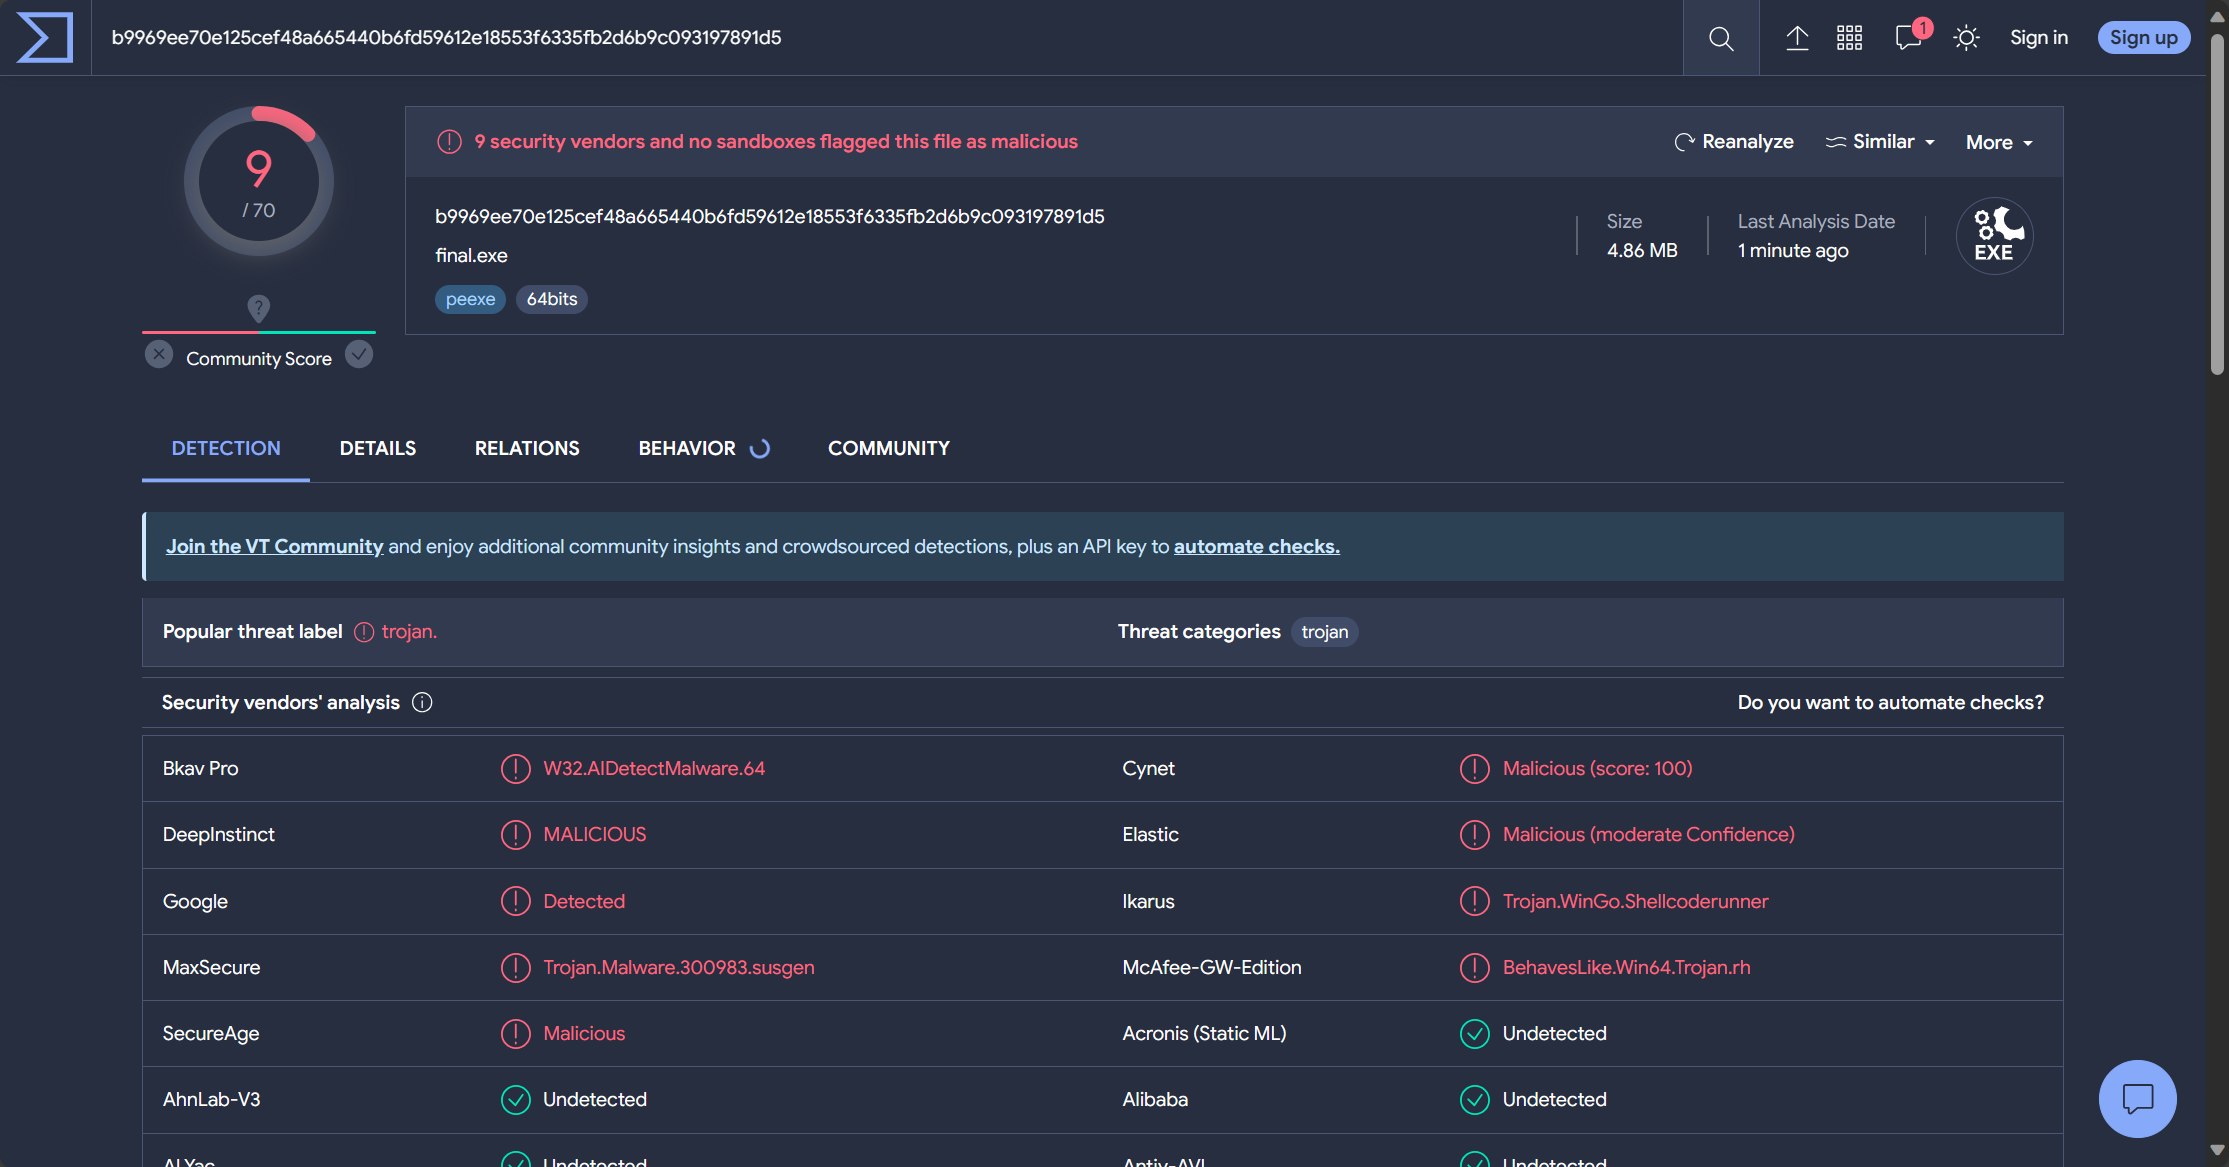The width and height of the screenshot is (2229, 1167).
Task: Click the 4.86 MB size value
Action: [x=1642, y=251]
